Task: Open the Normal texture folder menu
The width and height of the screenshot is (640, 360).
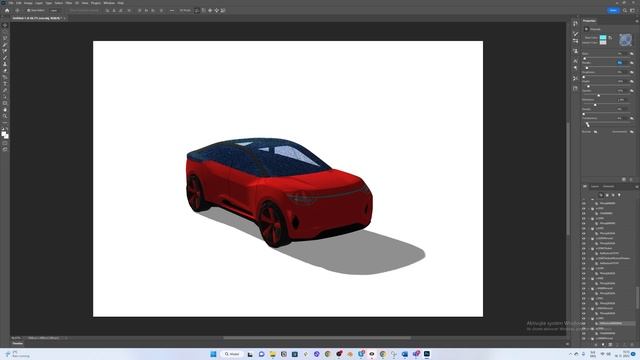Action: click(x=596, y=132)
